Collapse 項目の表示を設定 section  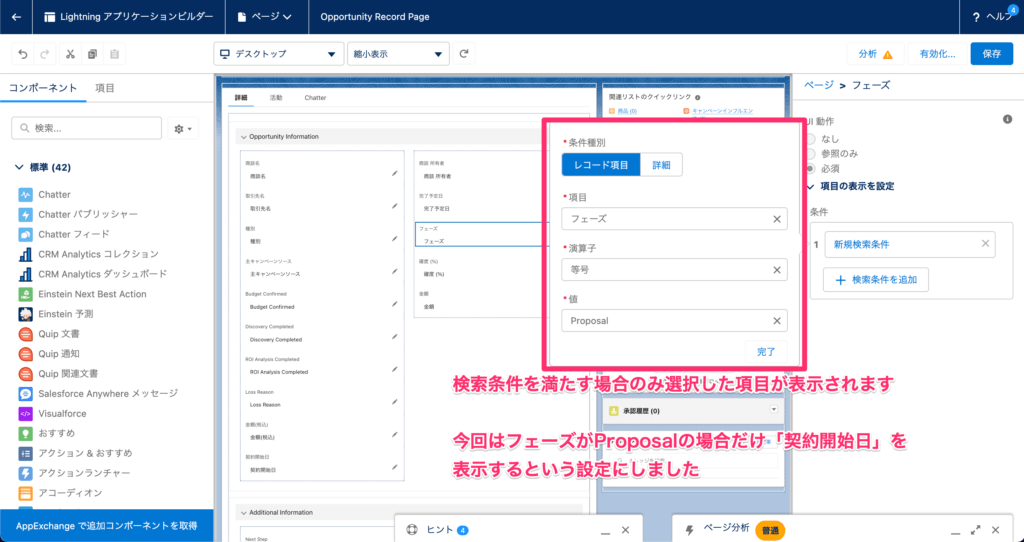[811, 187]
